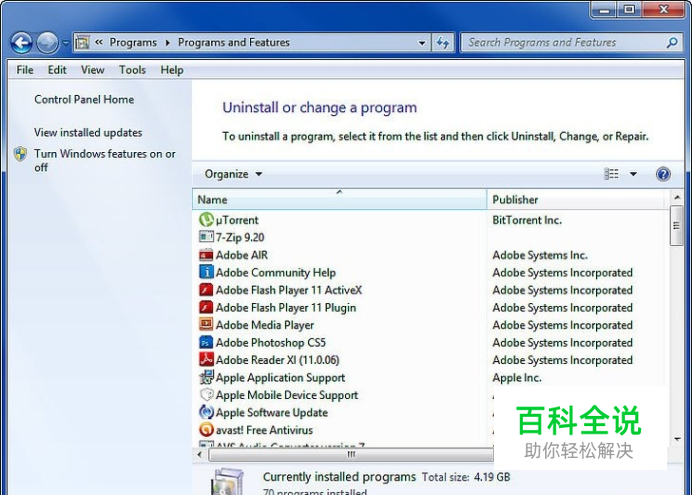
Task: Expand the address bar history dropdown
Action: [422, 43]
